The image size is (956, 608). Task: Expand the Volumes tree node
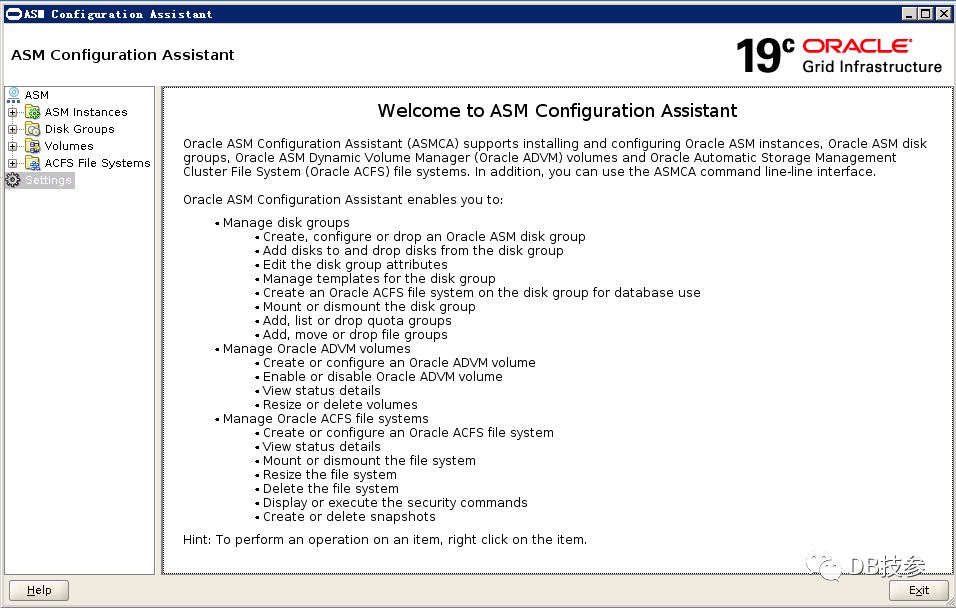(13, 146)
